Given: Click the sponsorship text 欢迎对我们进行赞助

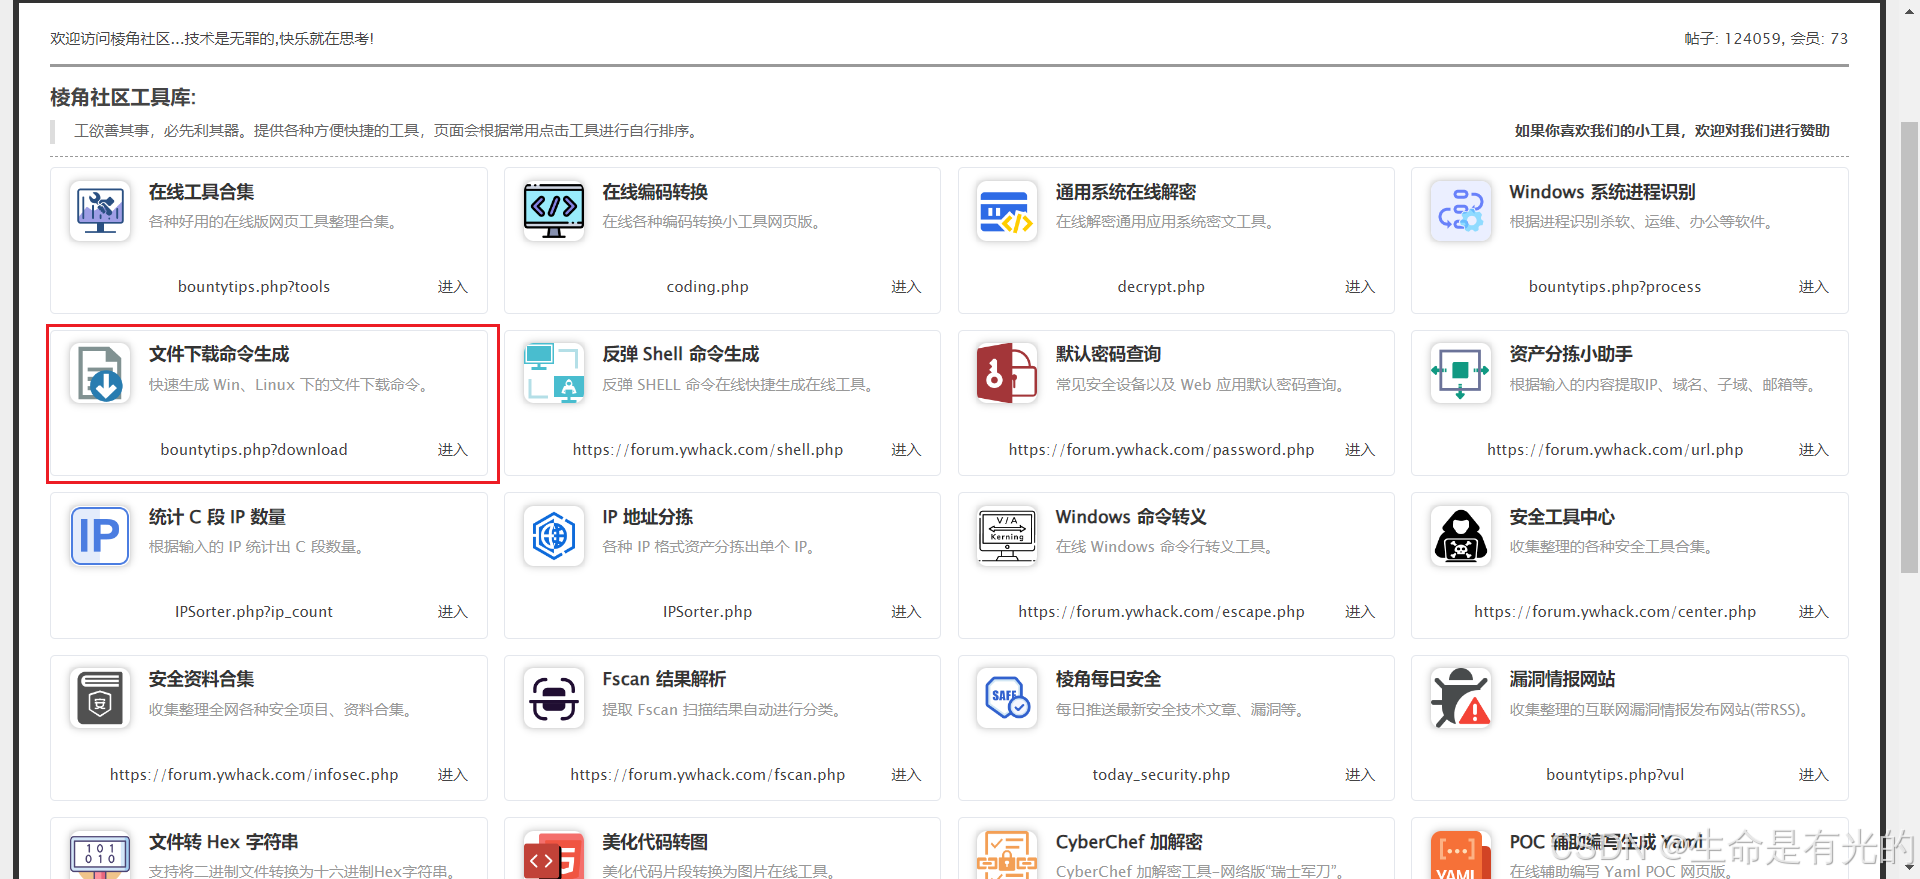Looking at the screenshot, I should pos(1762,131).
